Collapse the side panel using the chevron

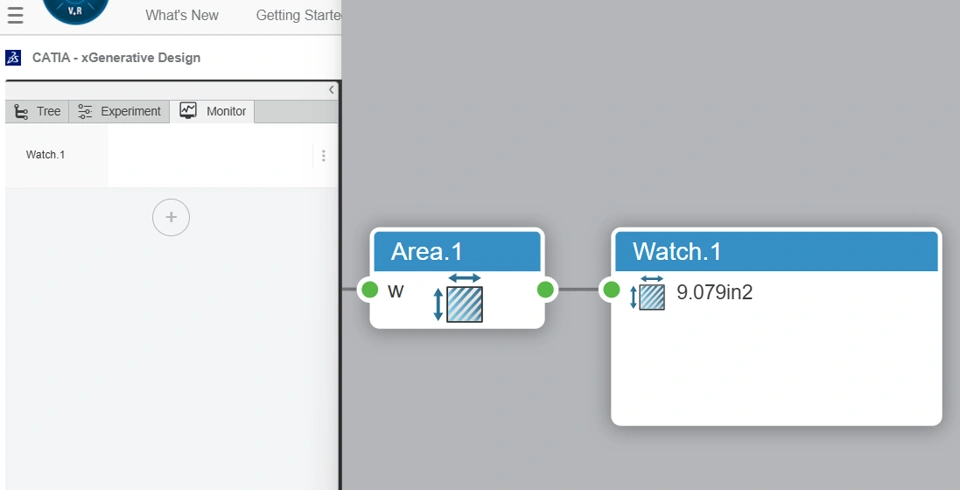[x=332, y=90]
